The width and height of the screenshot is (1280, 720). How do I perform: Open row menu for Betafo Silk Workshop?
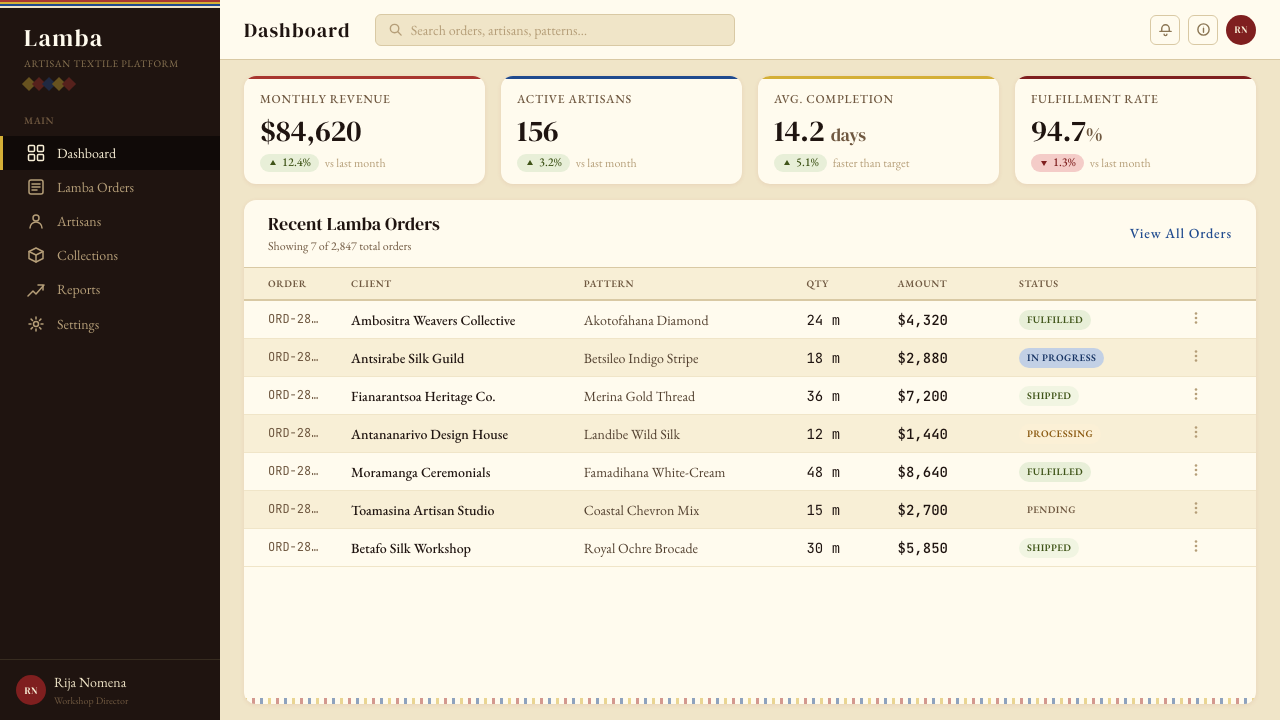pos(1195,547)
